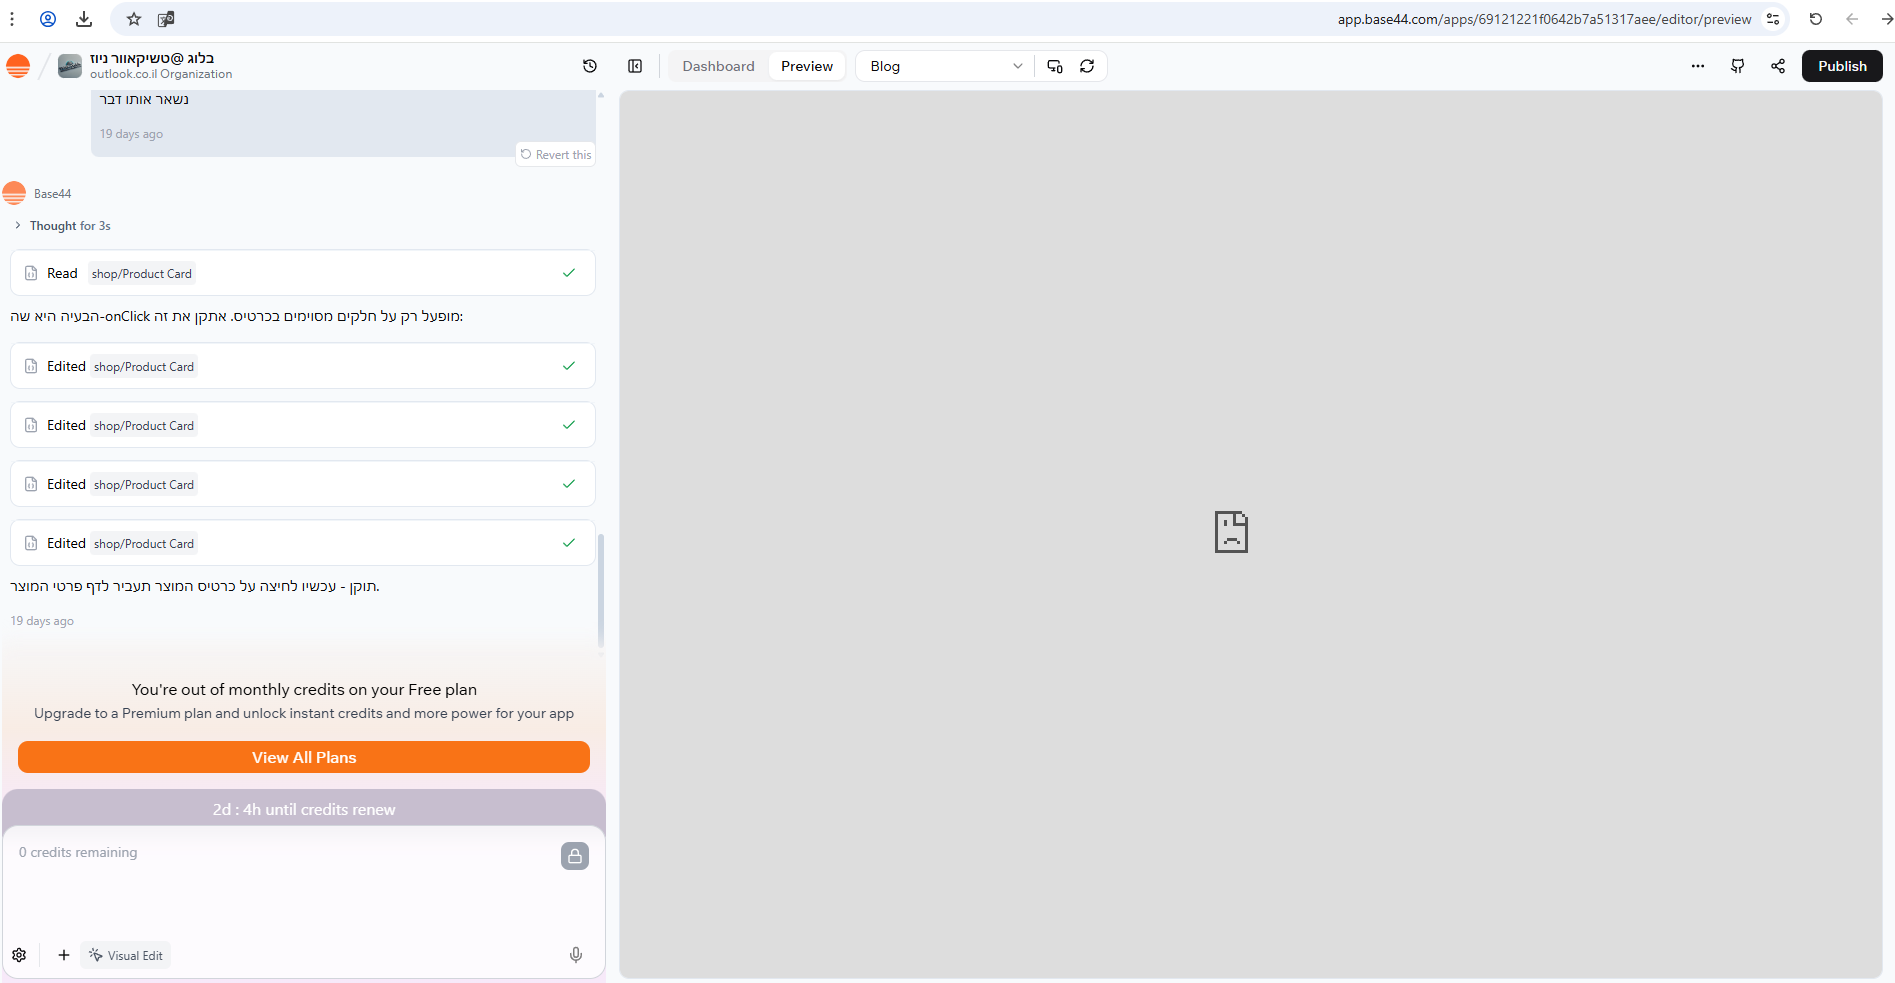Click the microphone voice input icon
Viewport: 1895px width, 983px height.
[576, 955]
